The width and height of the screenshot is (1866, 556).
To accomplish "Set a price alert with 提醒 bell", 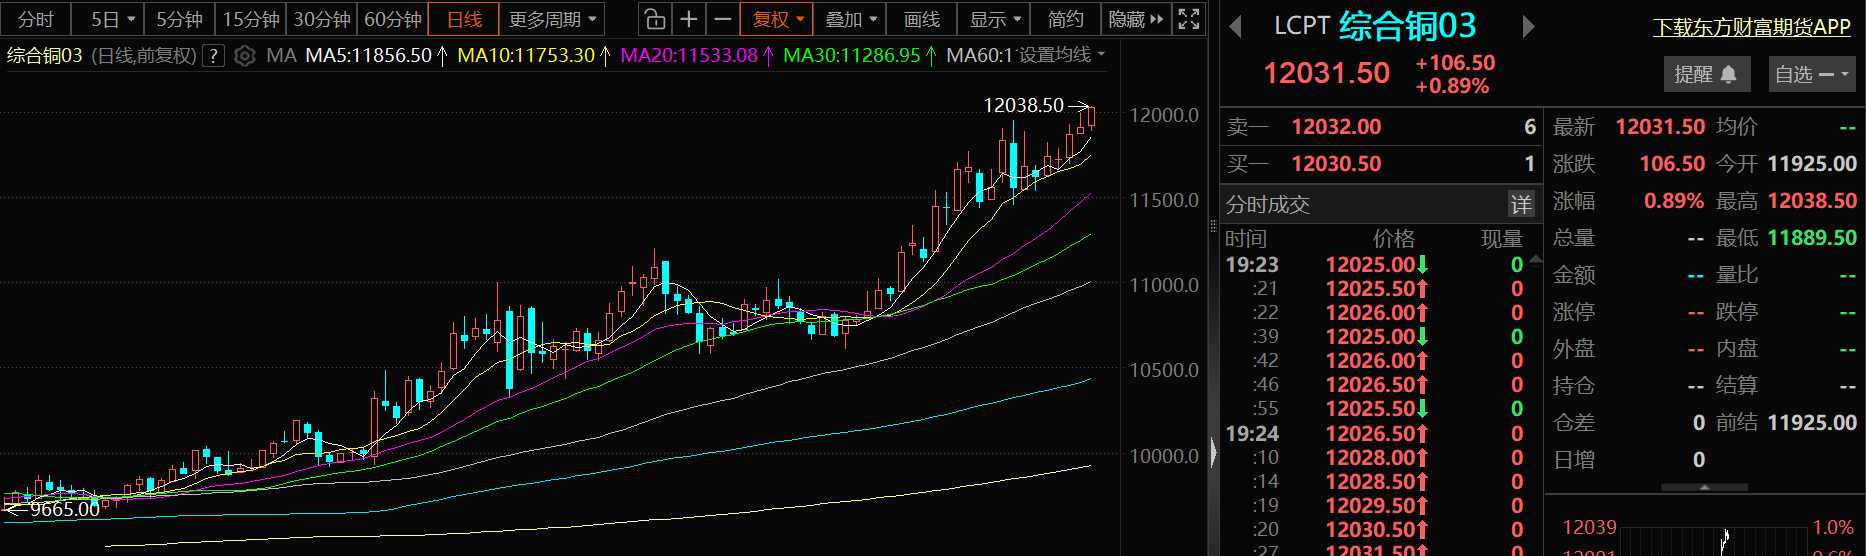I will 1705,74.
